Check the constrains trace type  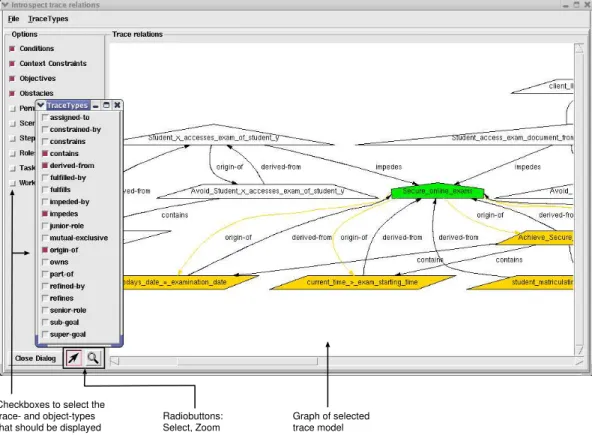[x=45, y=142]
